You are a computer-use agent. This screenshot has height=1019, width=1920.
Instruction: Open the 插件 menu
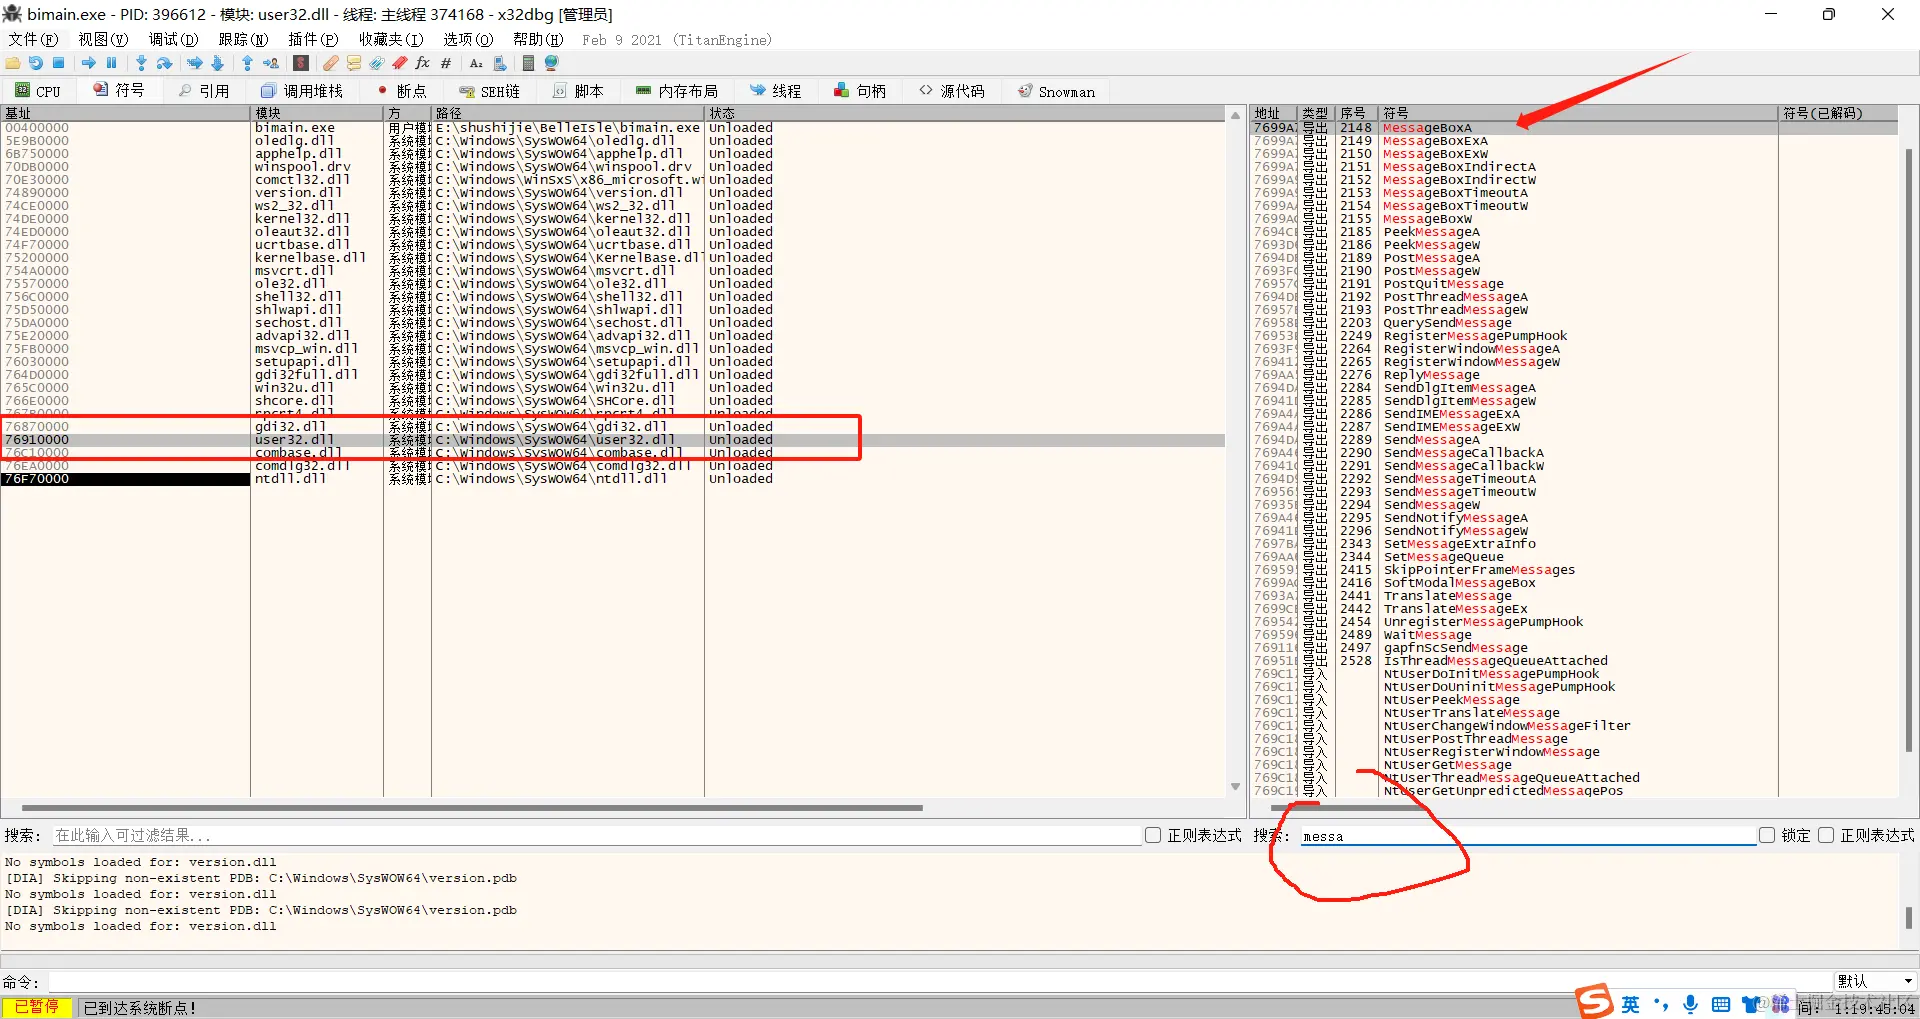pos(313,39)
